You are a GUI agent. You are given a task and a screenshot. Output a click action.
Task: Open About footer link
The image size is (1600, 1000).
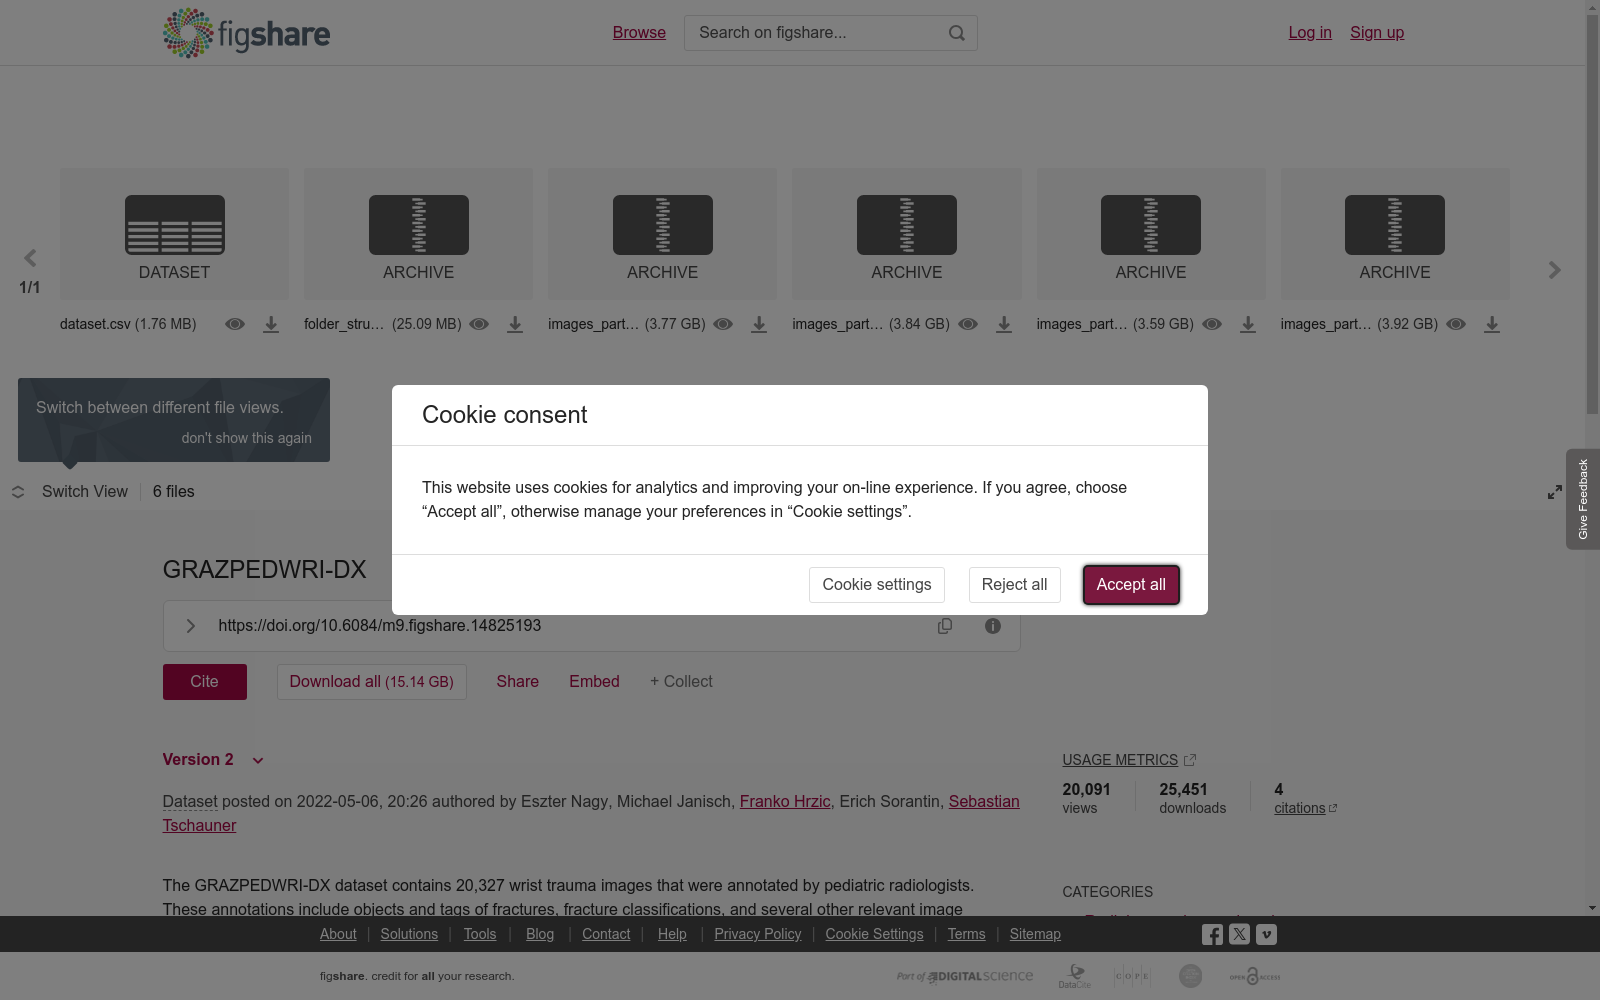click(338, 934)
